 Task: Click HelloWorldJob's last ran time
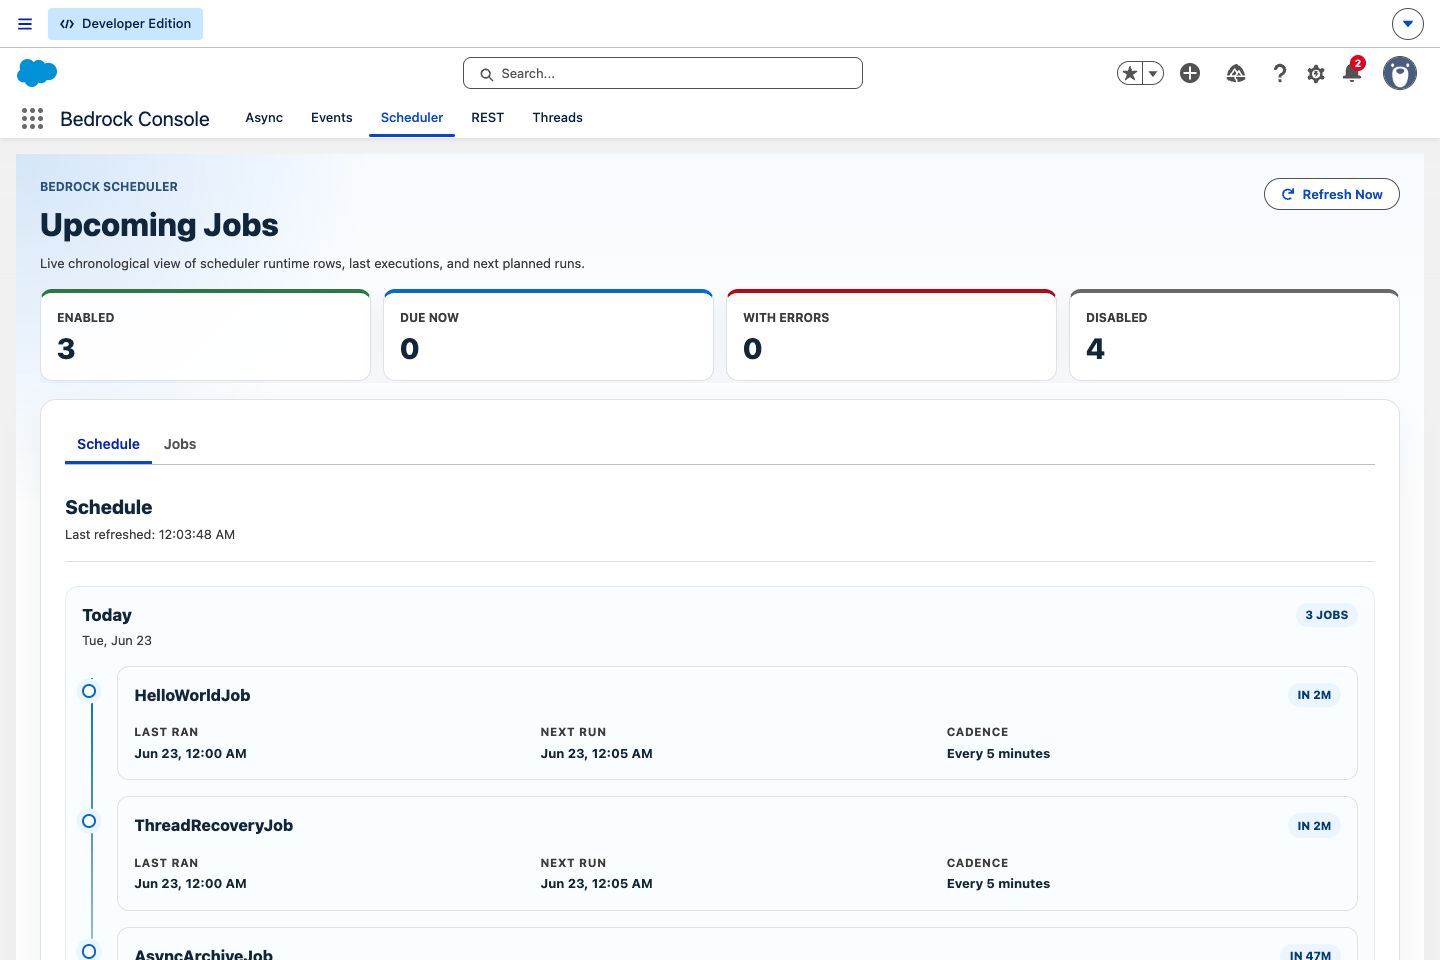coord(191,754)
